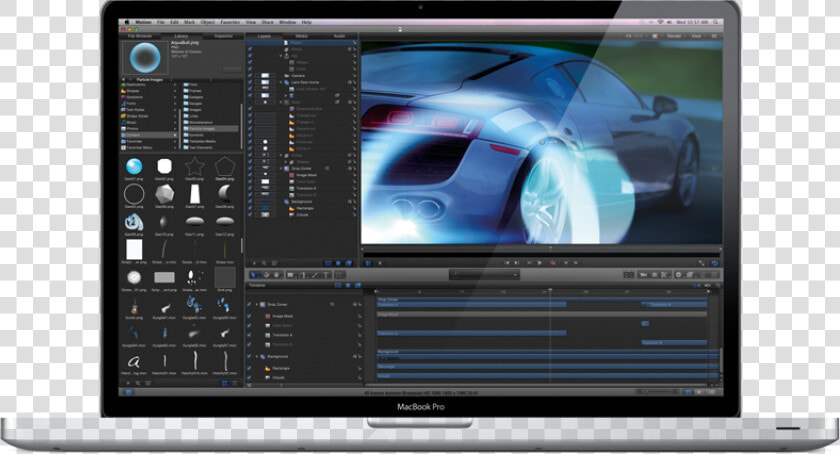Go to start of project
Viewport: 840px width, 454px height.
pos(507,263)
